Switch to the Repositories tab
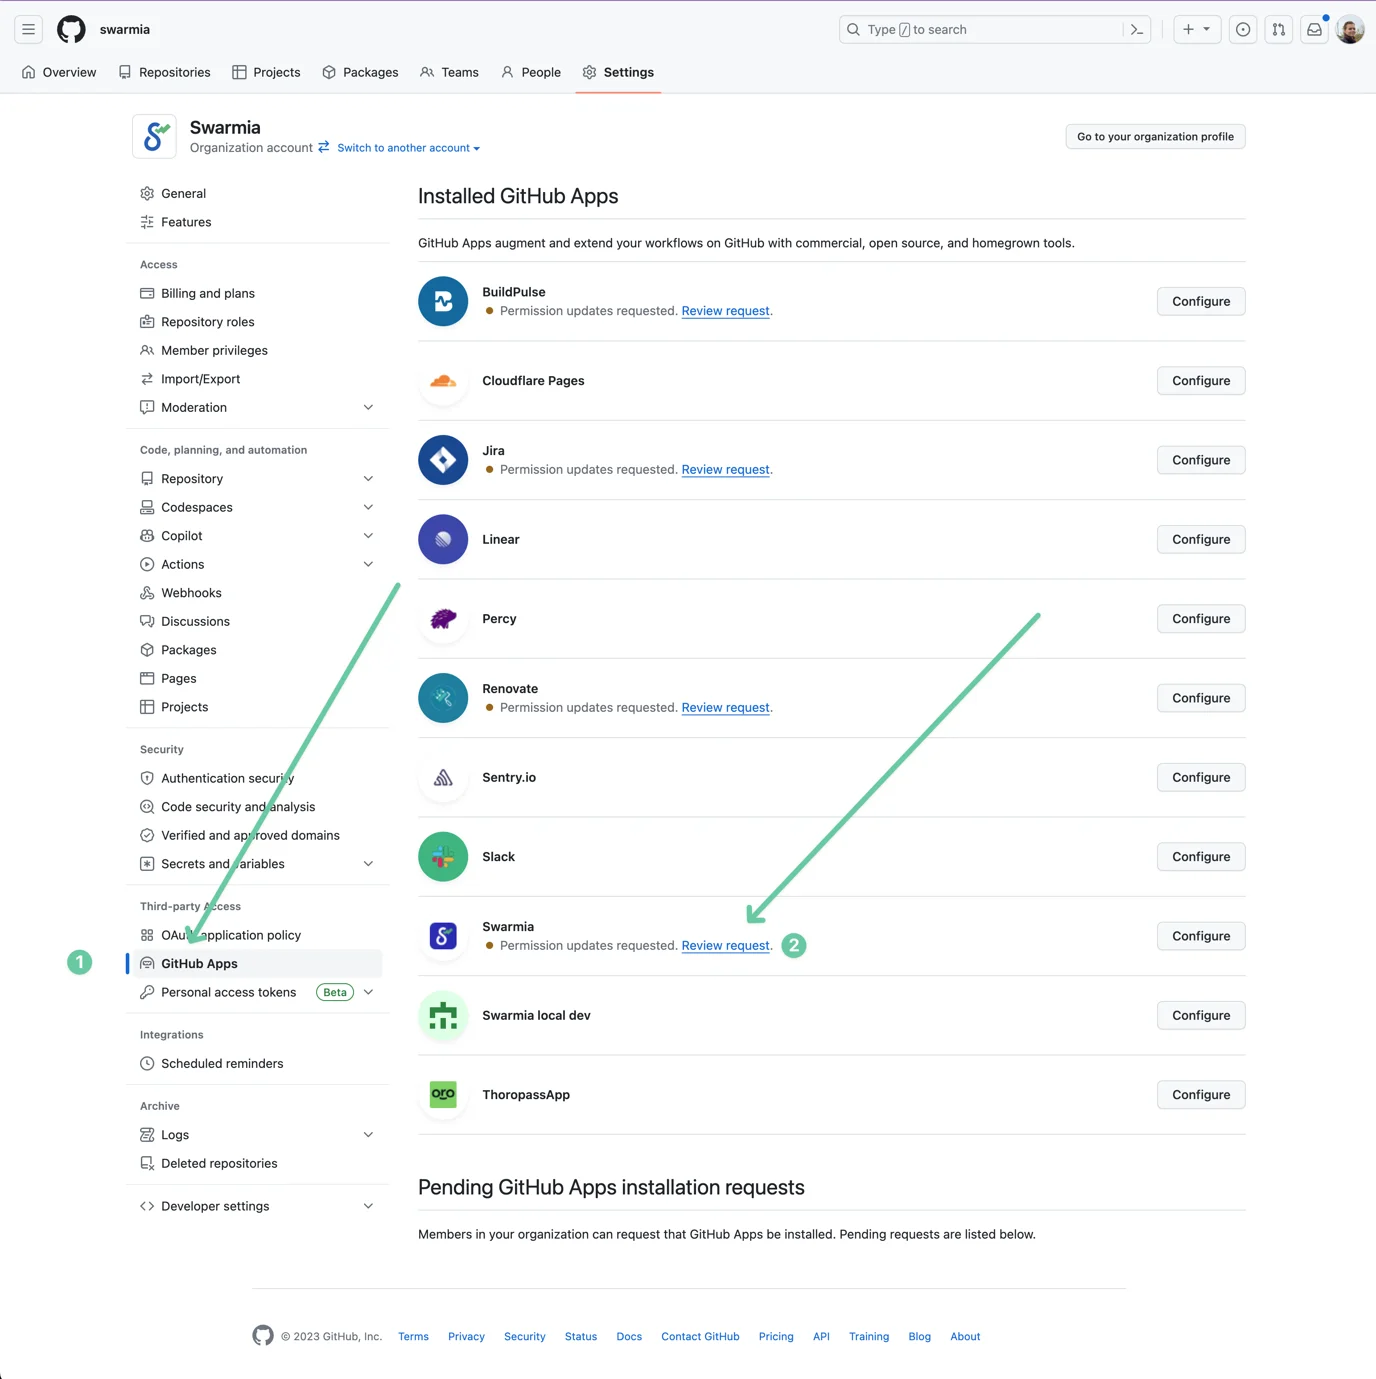 (165, 72)
